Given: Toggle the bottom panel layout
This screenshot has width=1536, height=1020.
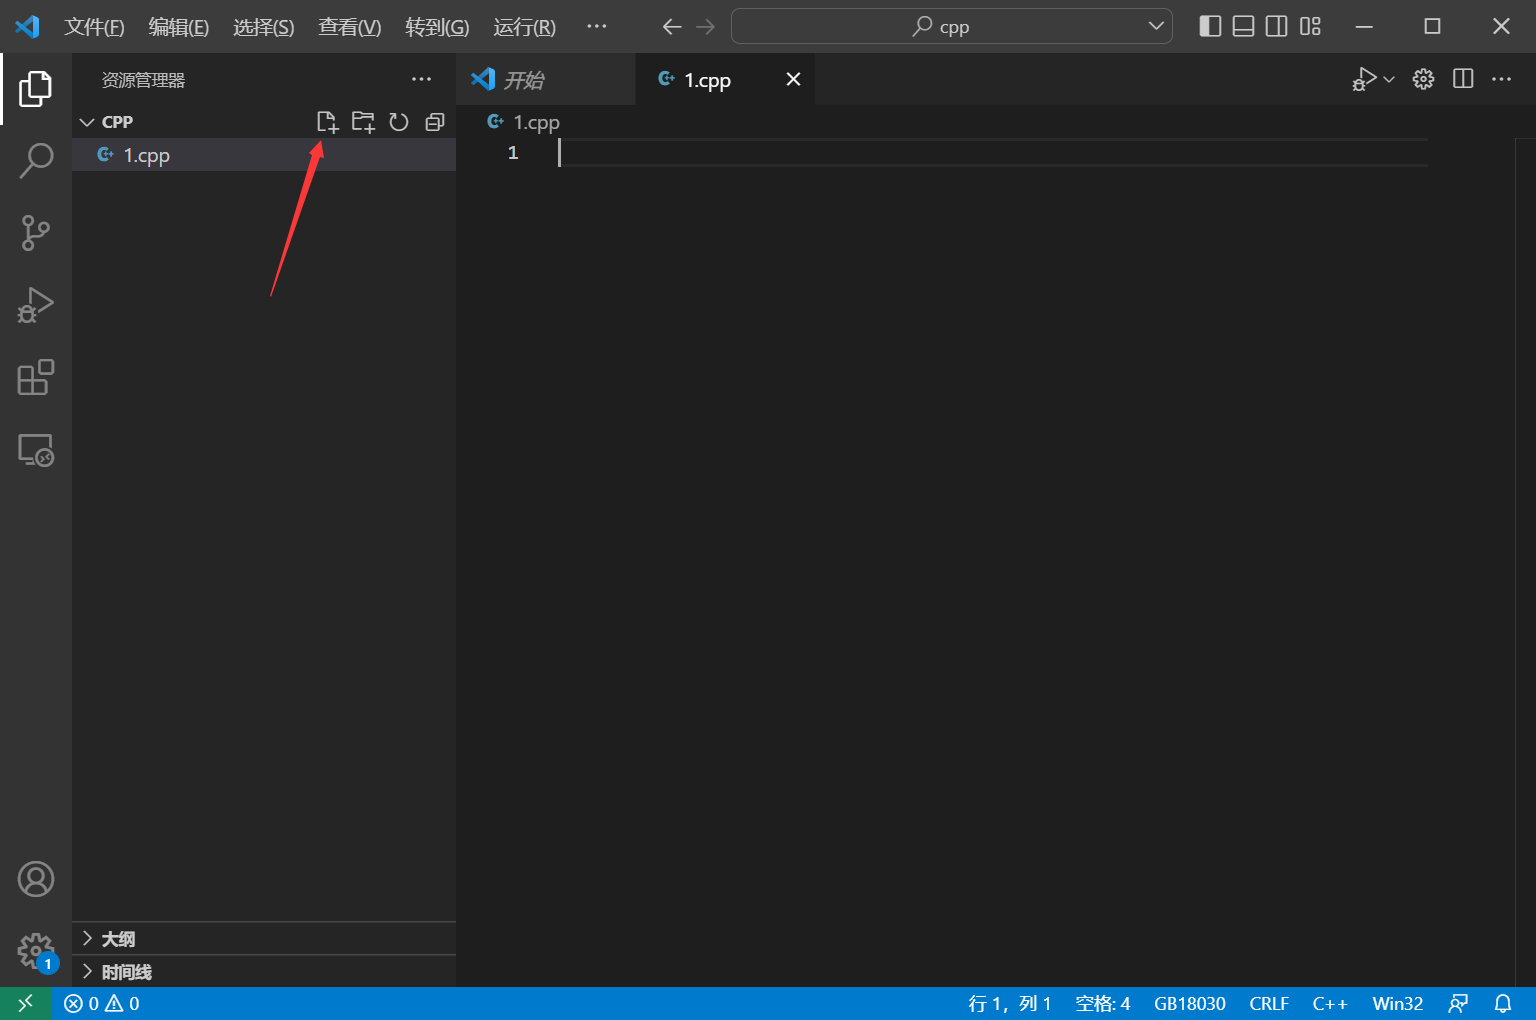Looking at the screenshot, I should [1243, 26].
